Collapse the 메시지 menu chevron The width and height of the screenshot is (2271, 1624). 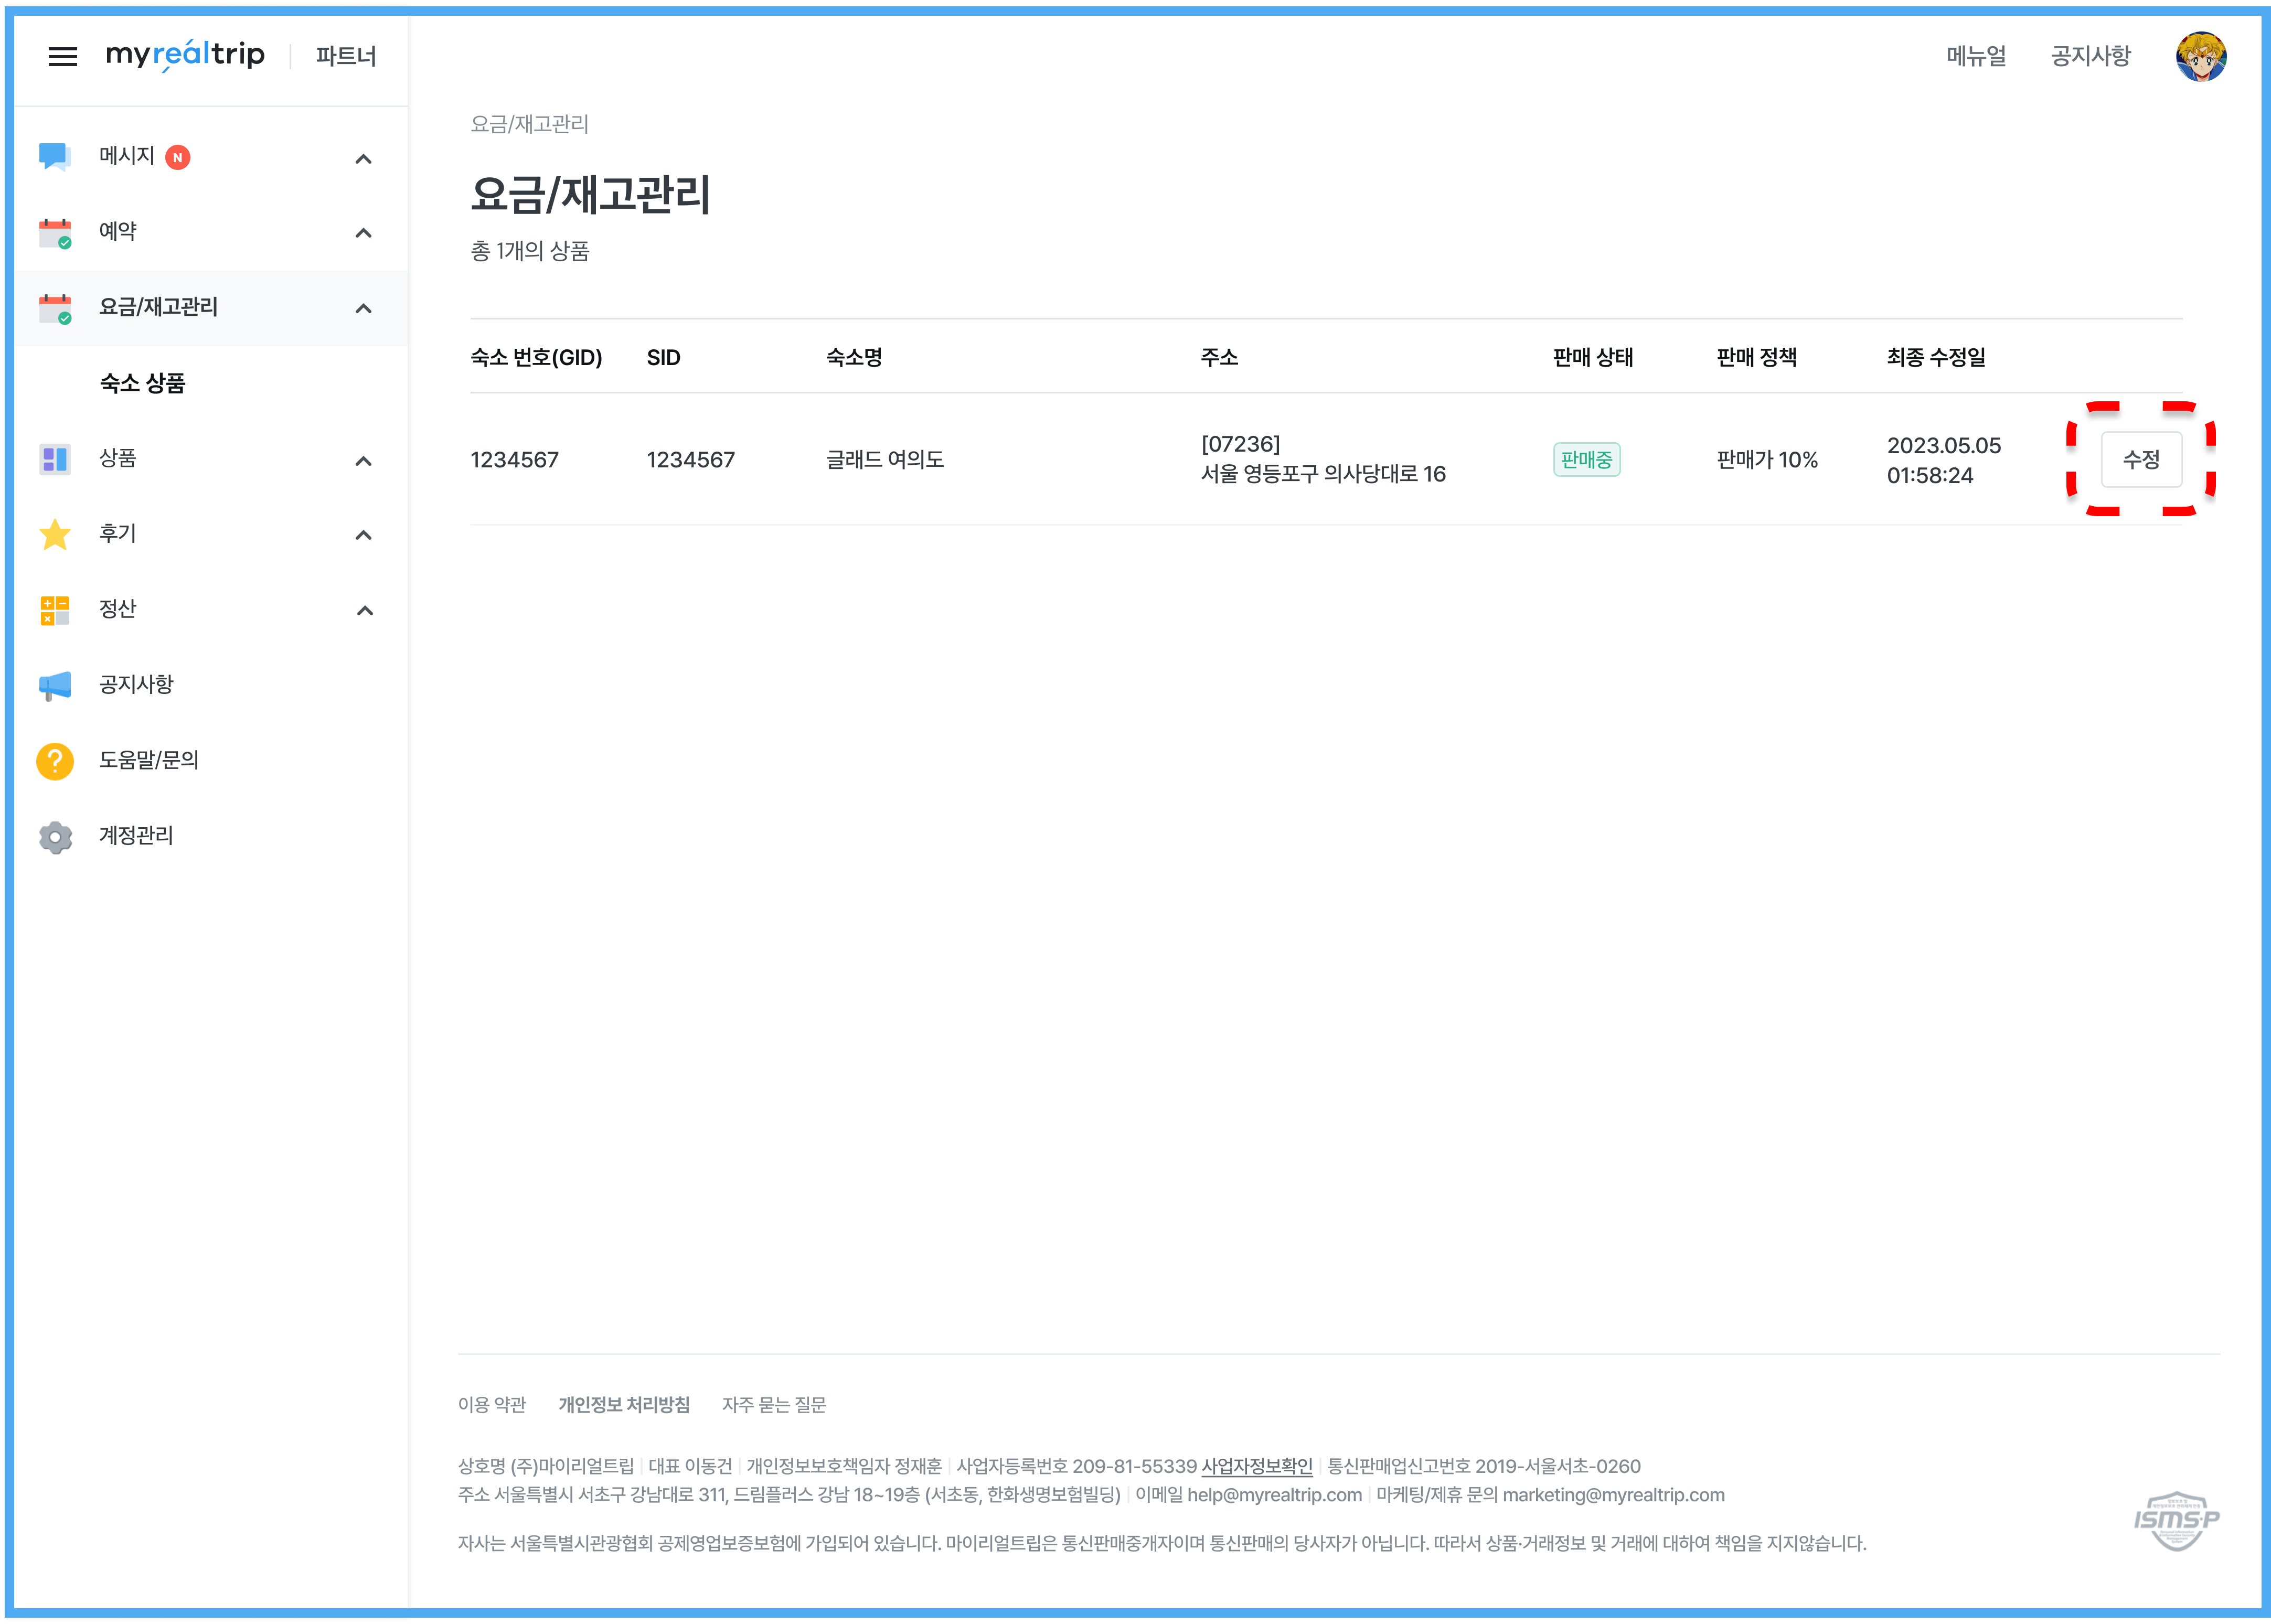point(363,159)
